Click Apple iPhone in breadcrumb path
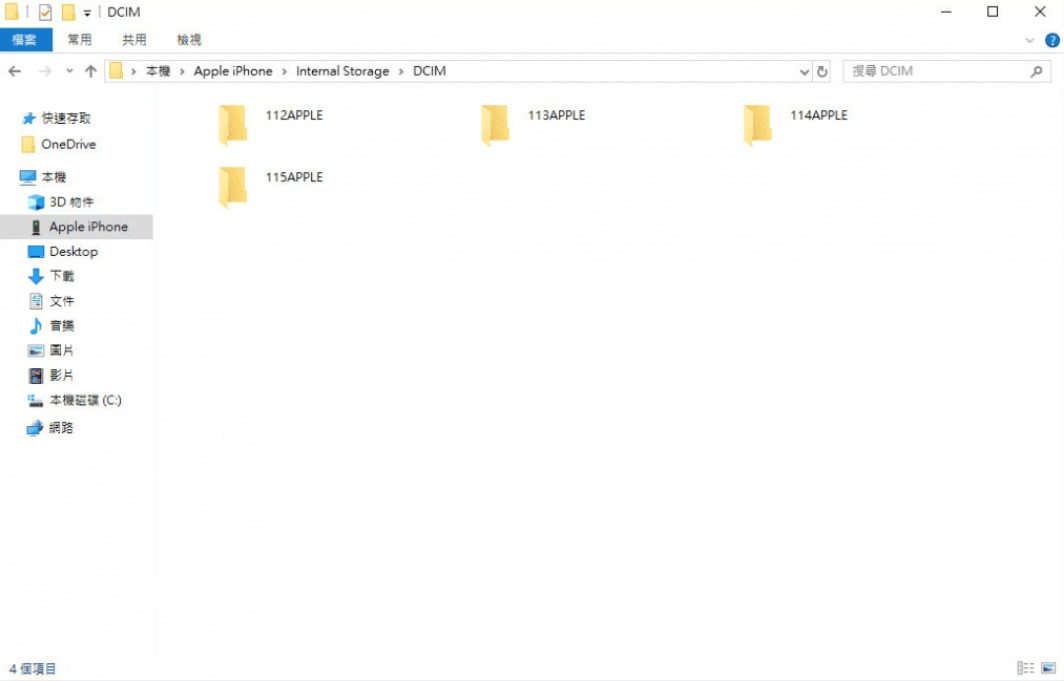Screen dimensions: 1064x681 [233, 72]
